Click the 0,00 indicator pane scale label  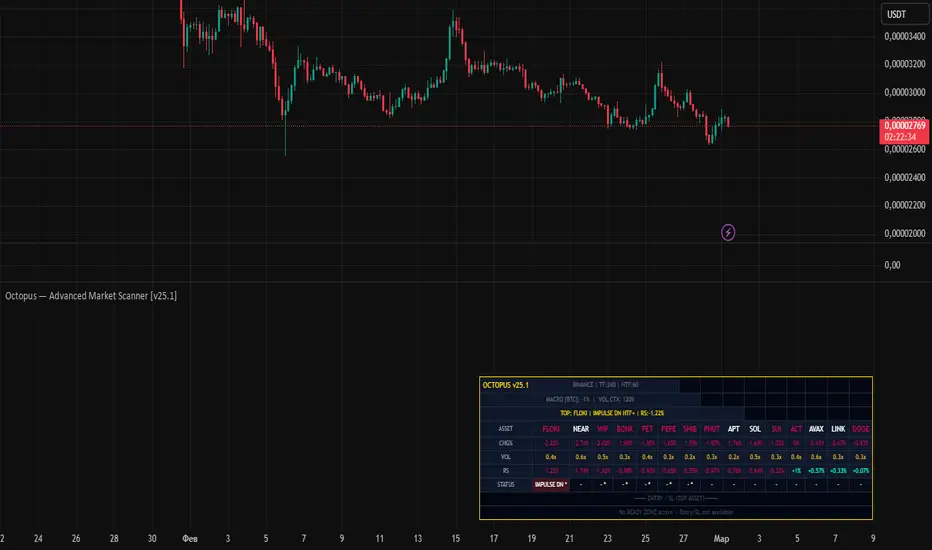coord(892,265)
